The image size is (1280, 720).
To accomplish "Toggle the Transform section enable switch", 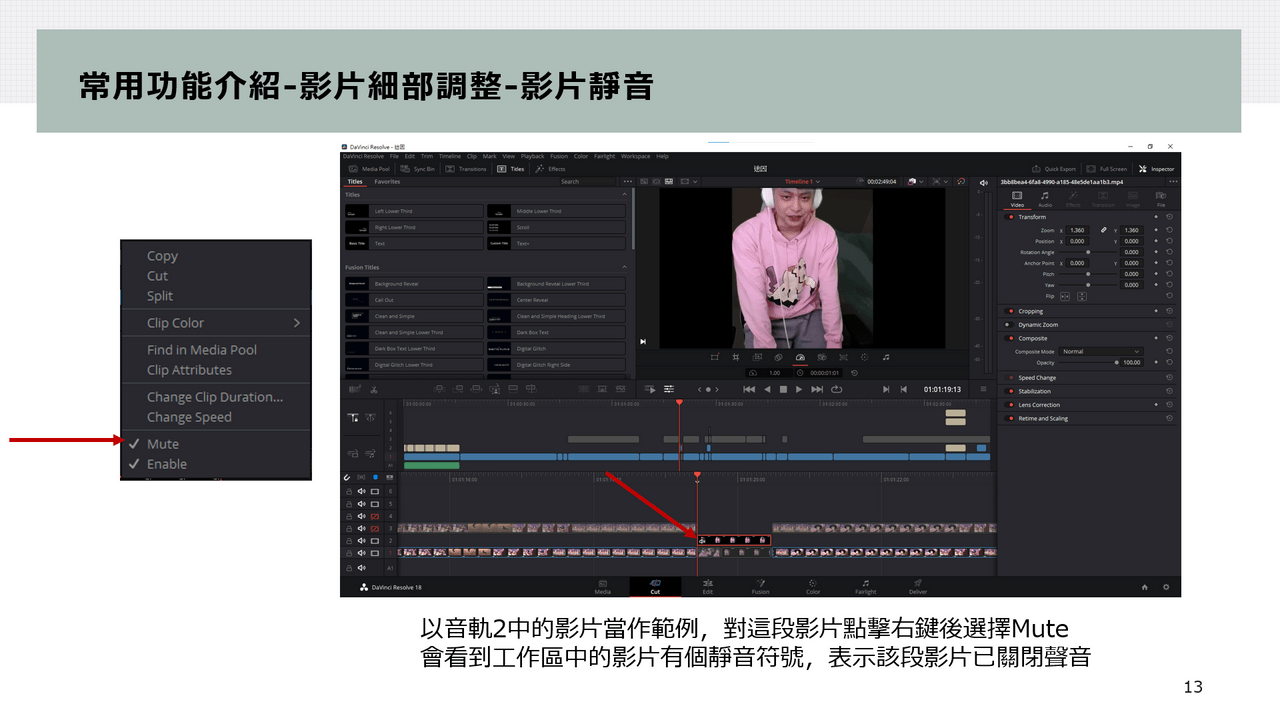I will (1010, 217).
